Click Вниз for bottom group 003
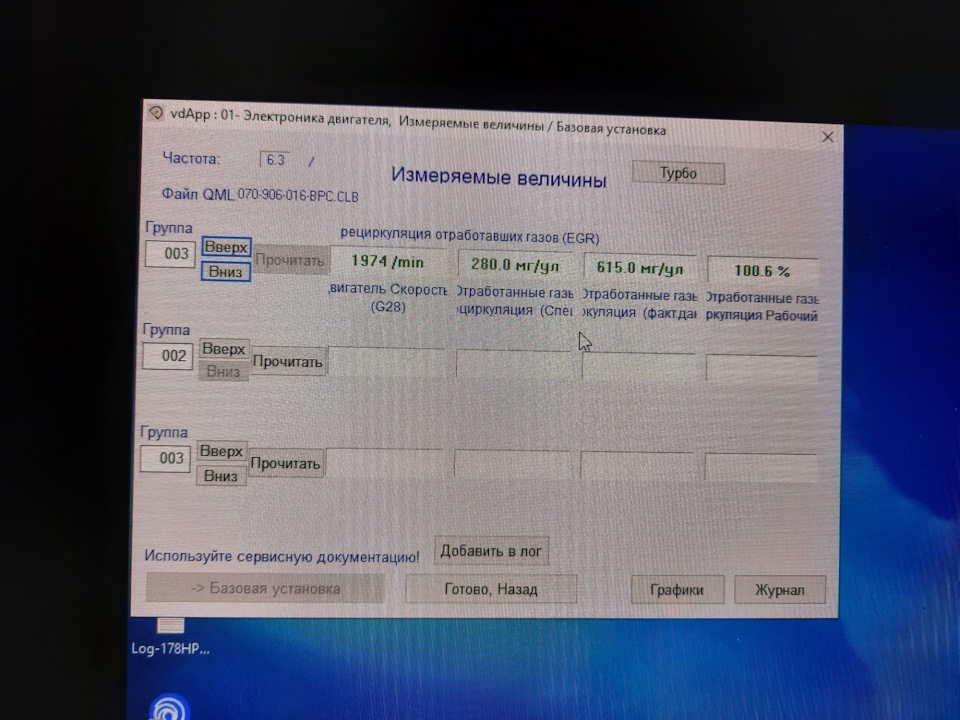The image size is (960, 720). tap(220, 476)
